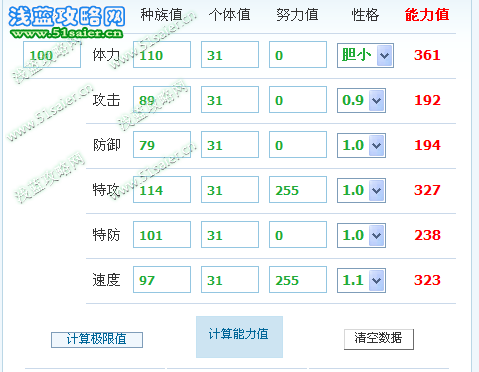The height and width of the screenshot is (372, 479).
Task: Click the 特防 种族值 field showing 101
Action: [x=162, y=235]
